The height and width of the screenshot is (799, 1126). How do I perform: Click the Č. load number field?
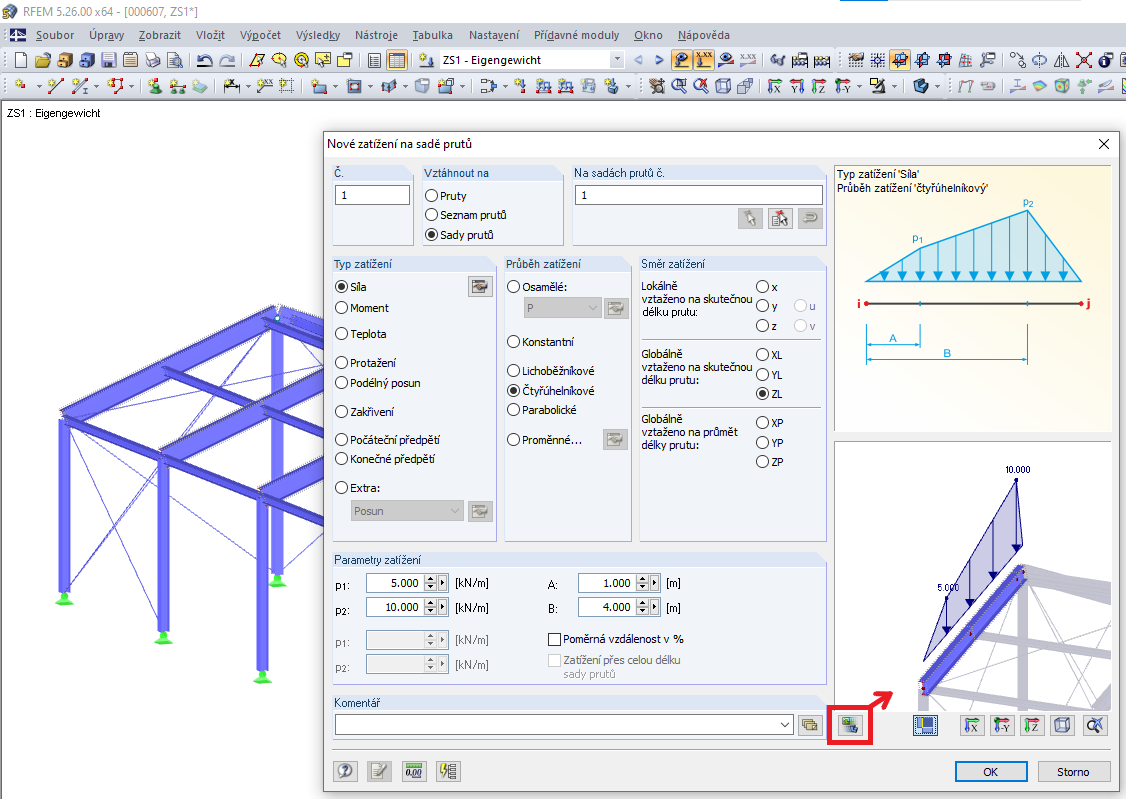click(x=372, y=195)
